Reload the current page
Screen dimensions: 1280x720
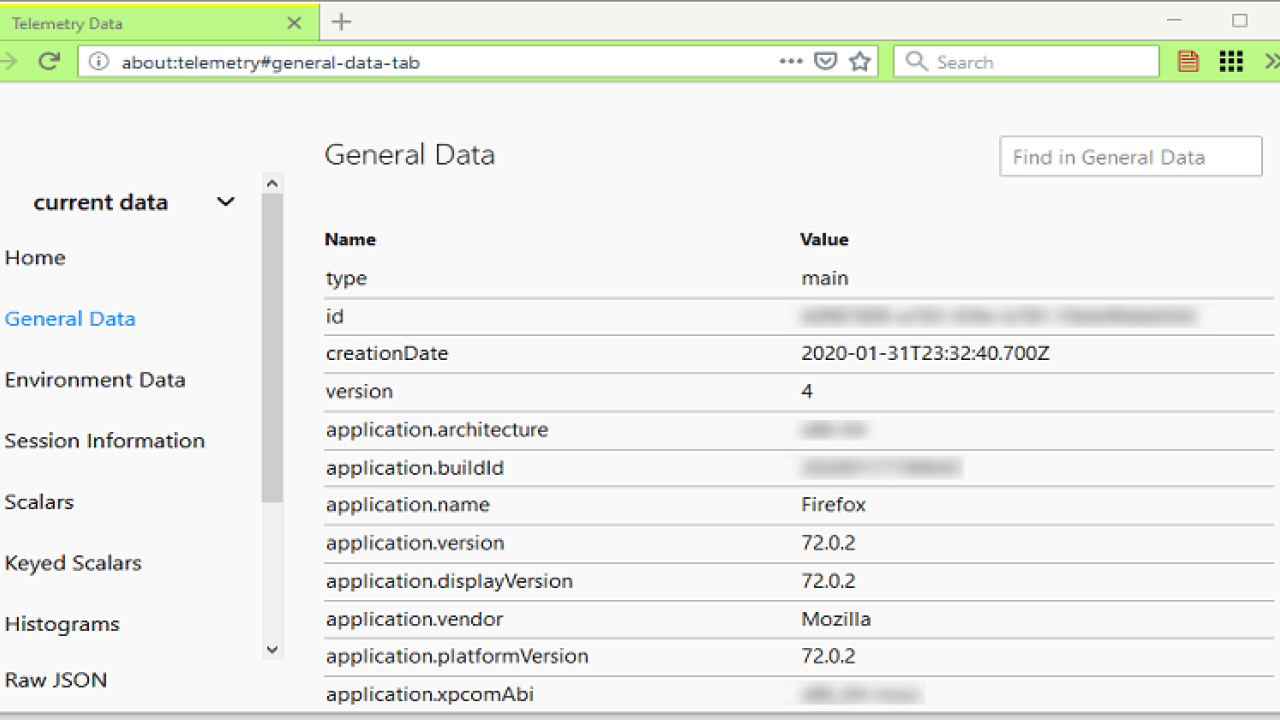[49, 62]
